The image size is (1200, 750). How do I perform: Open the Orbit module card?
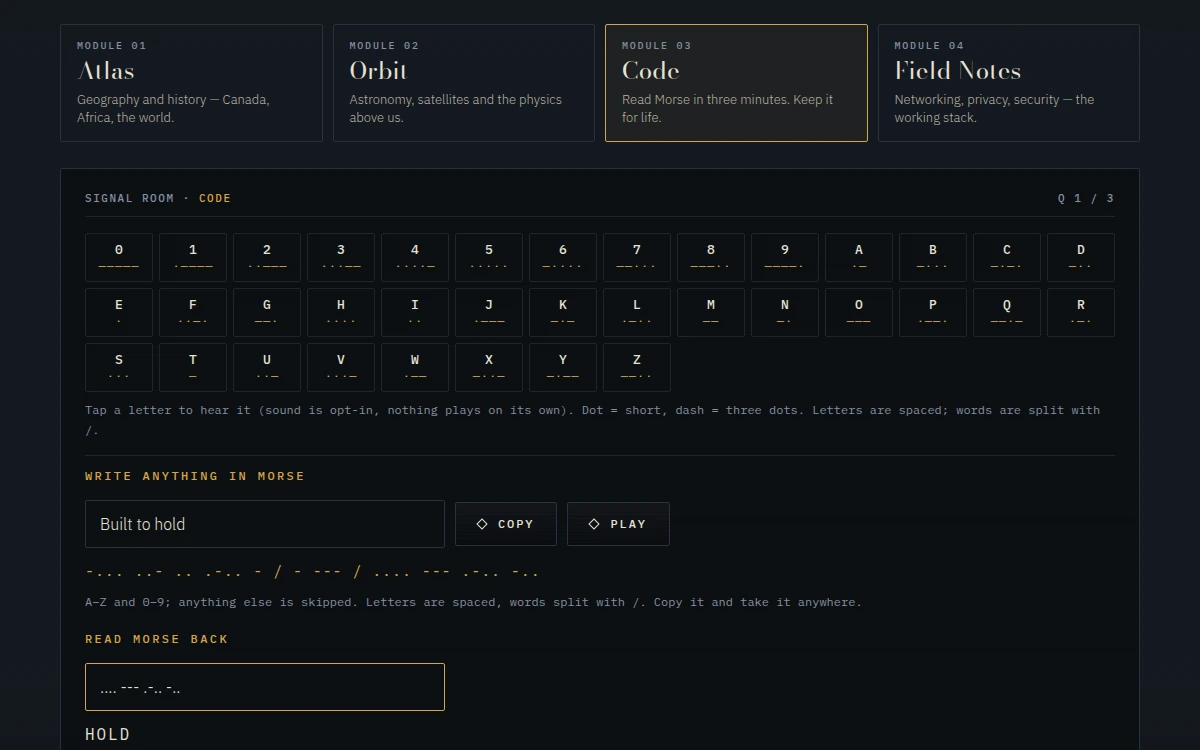464,83
